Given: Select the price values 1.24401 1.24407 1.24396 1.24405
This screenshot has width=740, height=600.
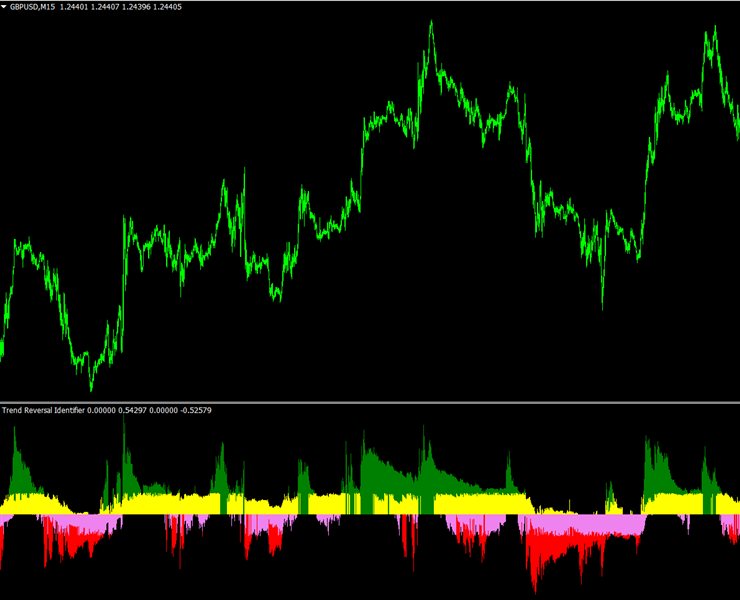Looking at the screenshot, I should [121, 7].
